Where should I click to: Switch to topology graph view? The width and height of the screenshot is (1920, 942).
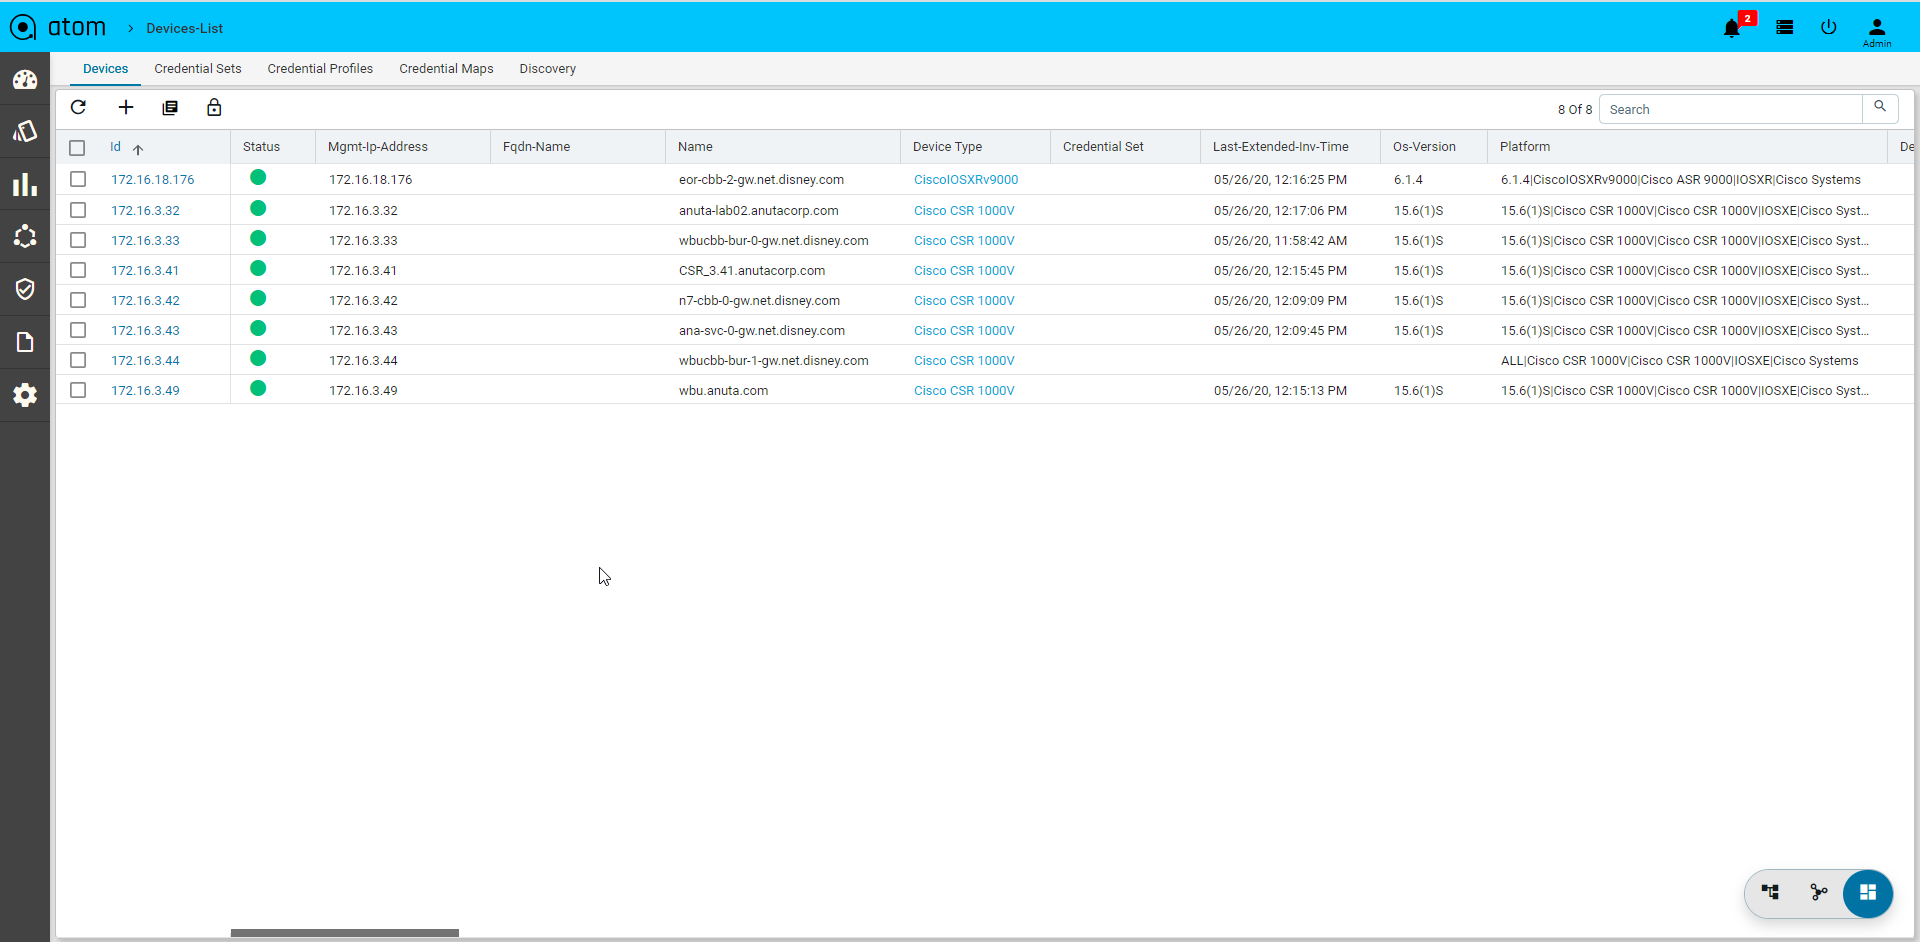point(1819,892)
